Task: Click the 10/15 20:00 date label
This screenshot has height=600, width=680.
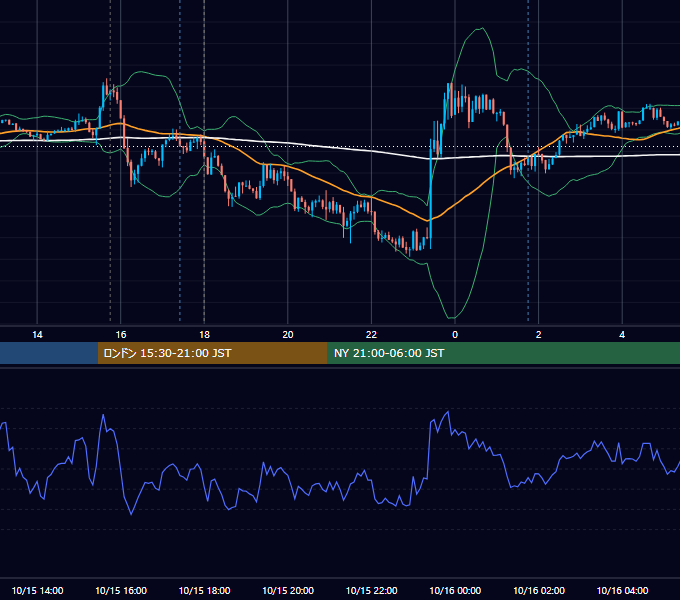Action: [x=288, y=590]
